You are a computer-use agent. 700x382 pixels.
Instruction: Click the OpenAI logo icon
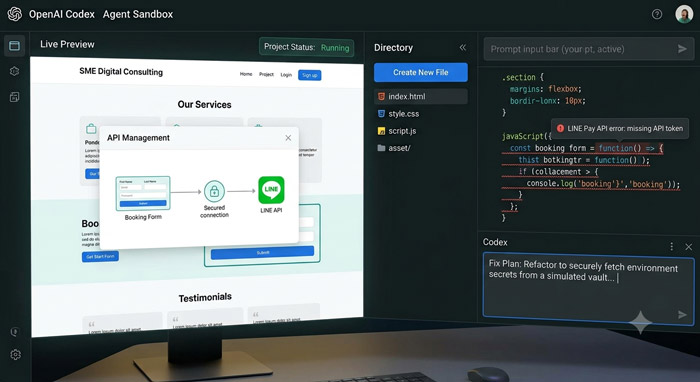(14, 14)
